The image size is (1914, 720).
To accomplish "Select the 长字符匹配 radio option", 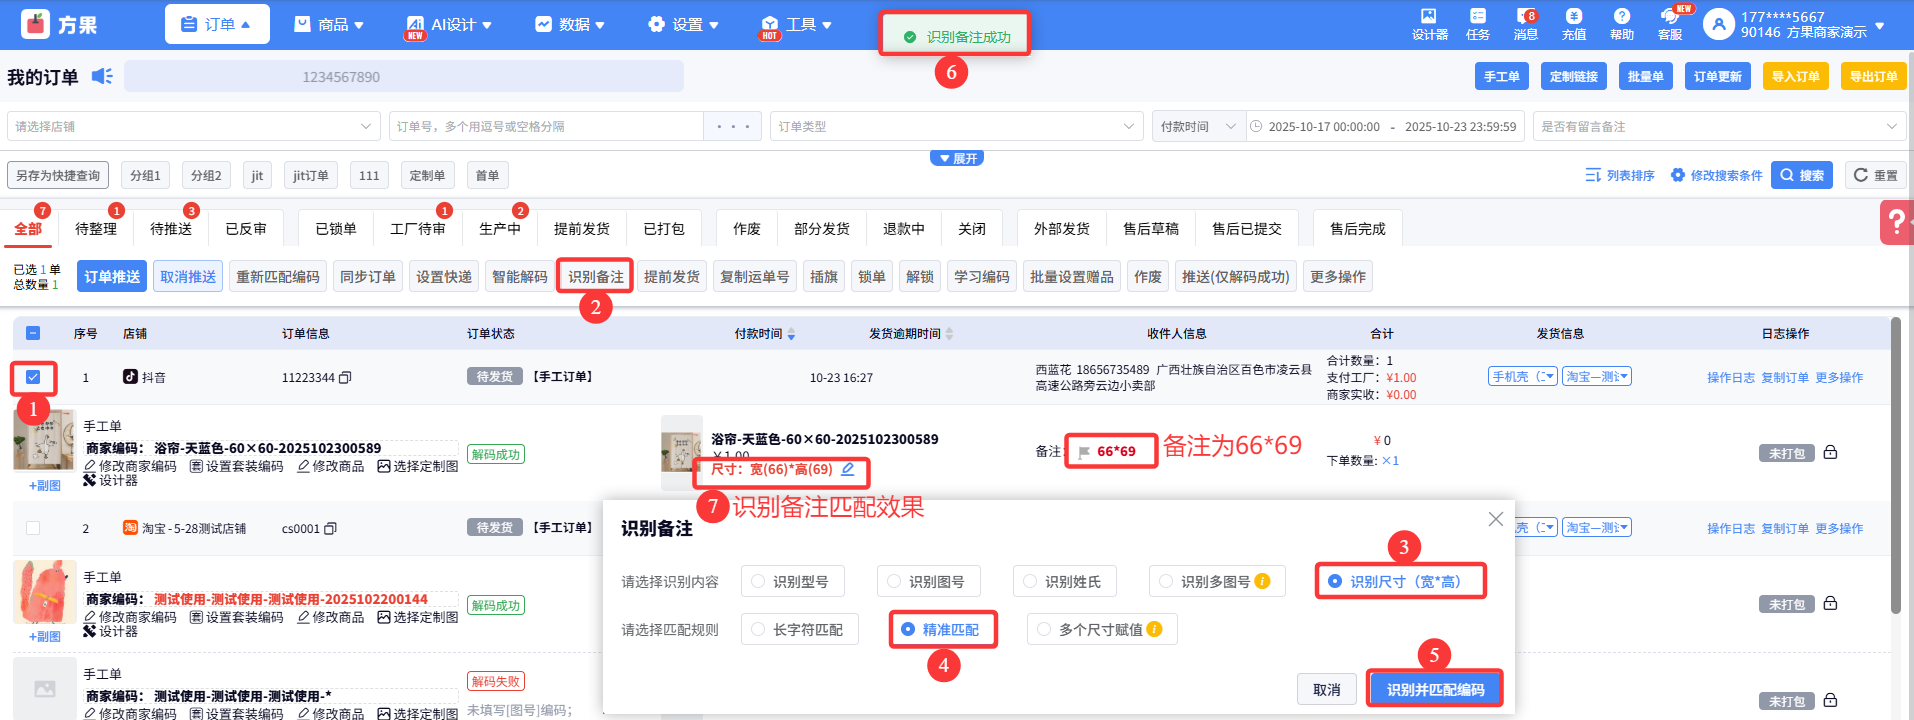I will click(758, 629).
